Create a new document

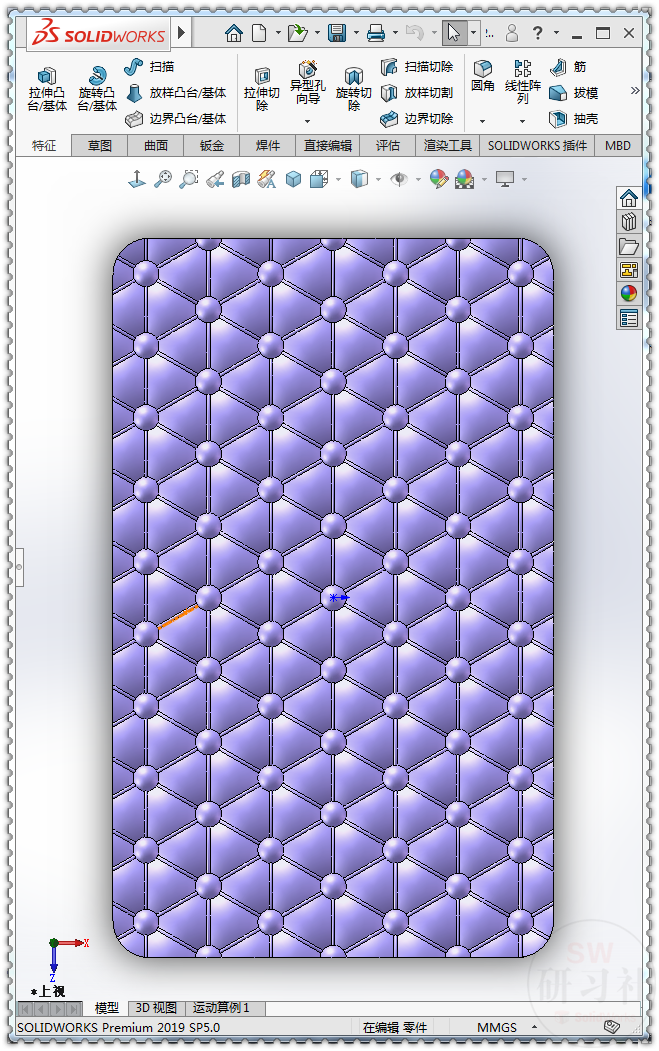[259, 33]
